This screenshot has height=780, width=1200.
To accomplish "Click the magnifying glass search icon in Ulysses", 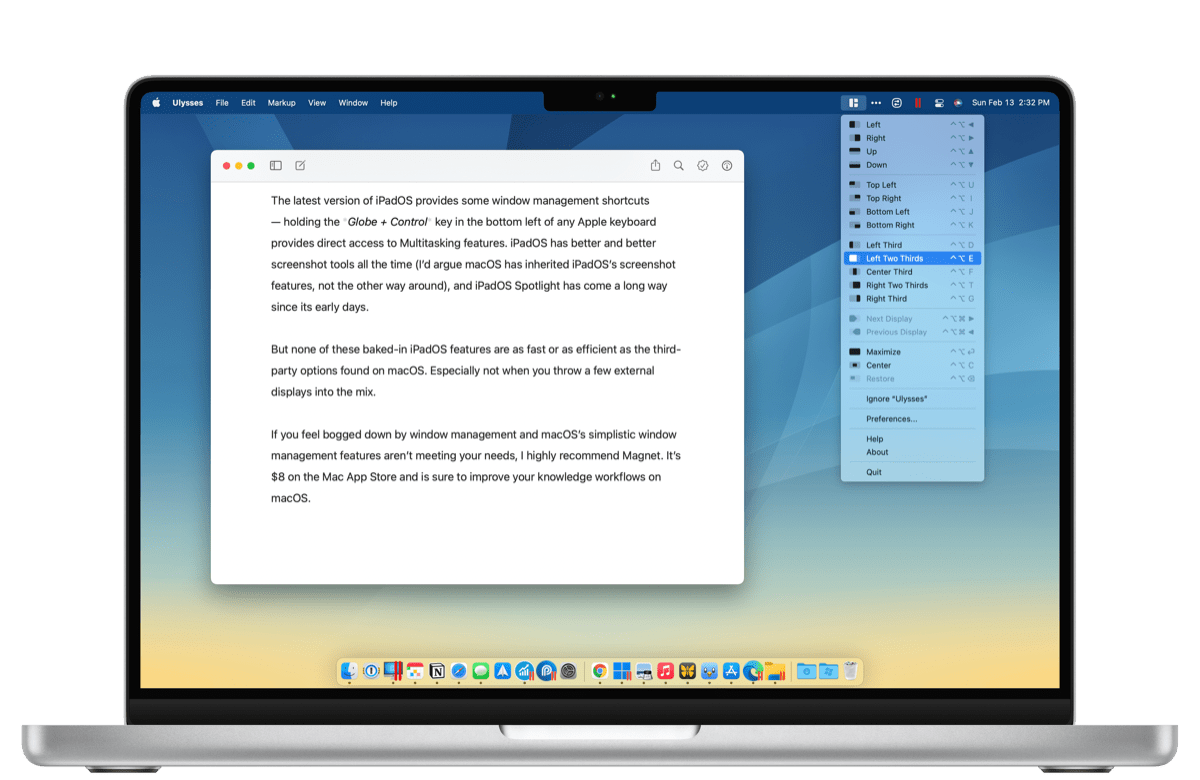I will (x=679, y=166).
